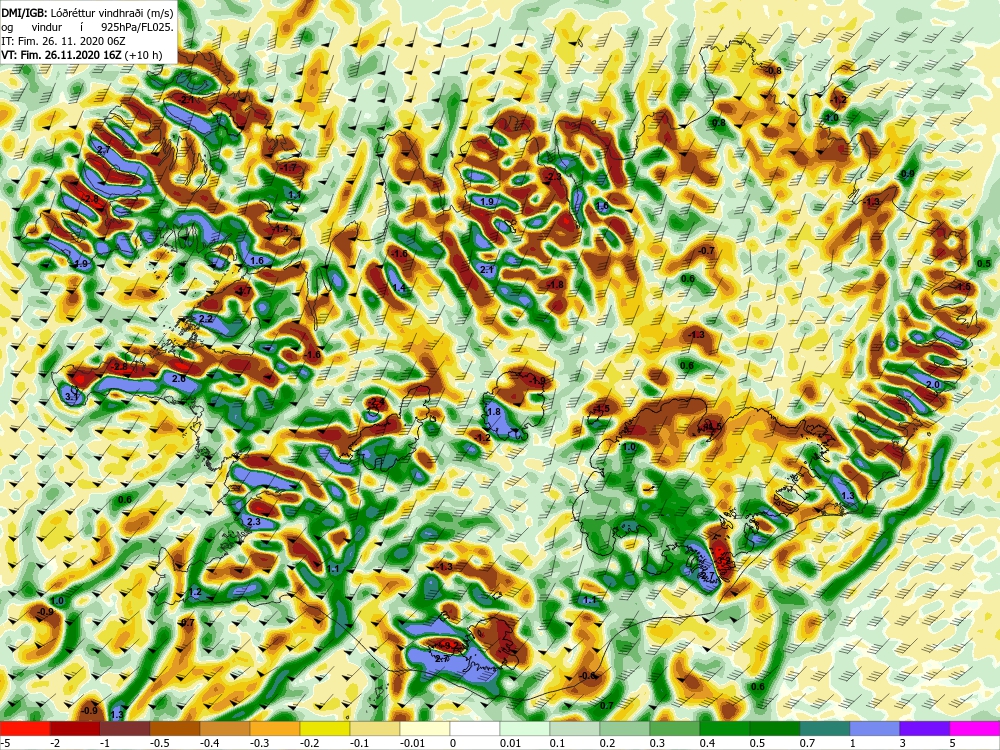Image resolution: width=1000 pixels, height=750 pixels.
Task: Select the teal legend swatch at 0.7
Action: (825, 728)
